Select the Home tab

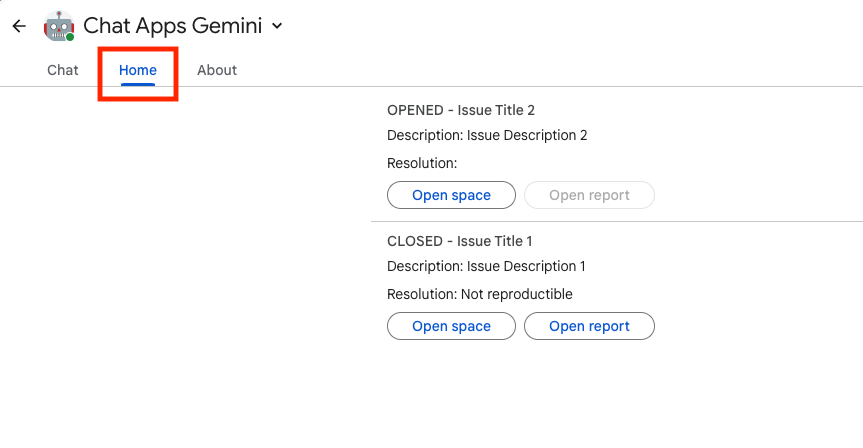coord(138,70)
